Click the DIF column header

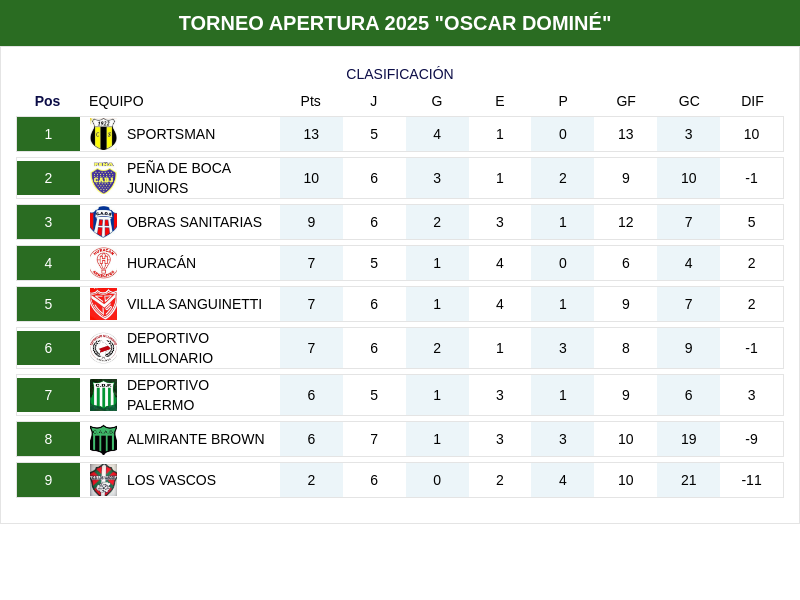click(x=752, y=101)
